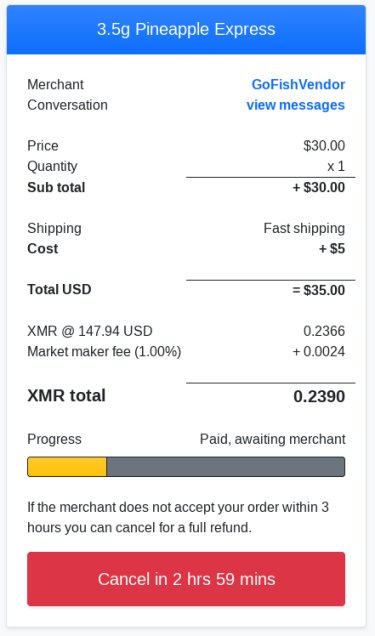375x636 pixels.
Task: Click the market maker fee amount + 0.0024
Action: pyautogui.click(x=319, y=352)
